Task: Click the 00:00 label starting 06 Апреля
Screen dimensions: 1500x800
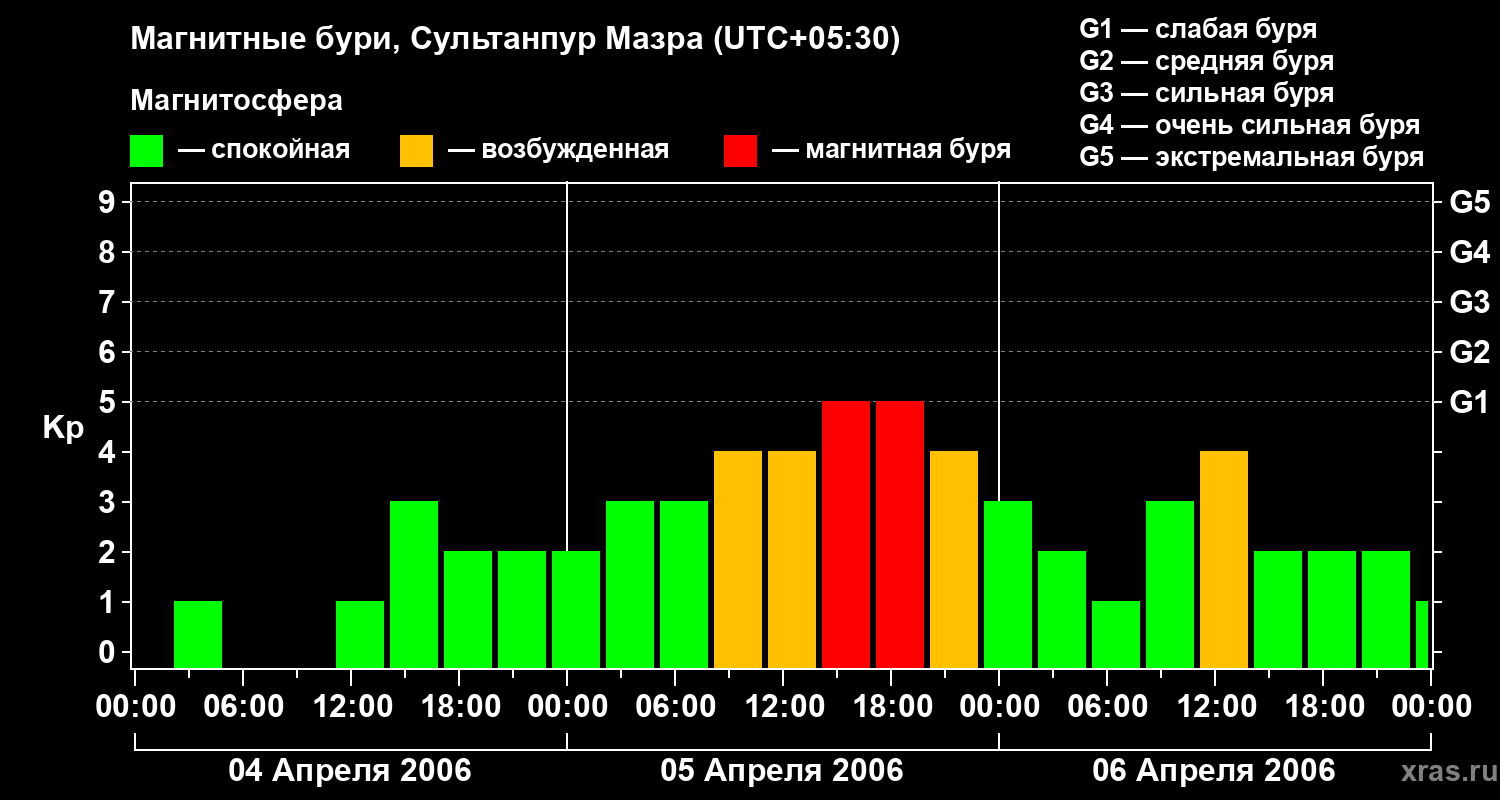Action: tap(999, 707)
